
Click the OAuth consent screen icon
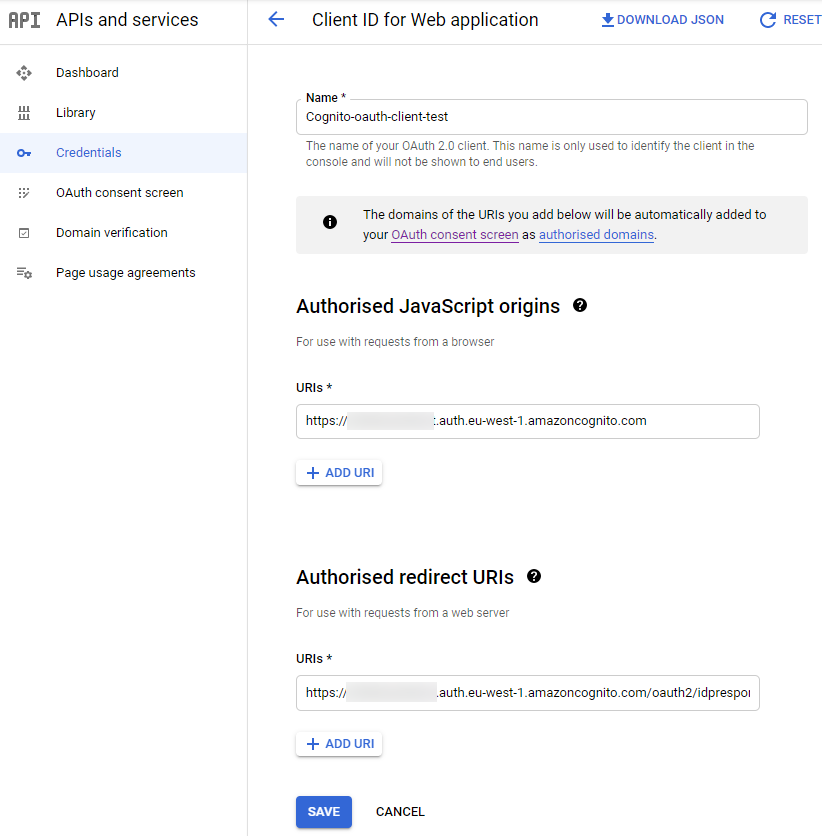coord(24,193)
